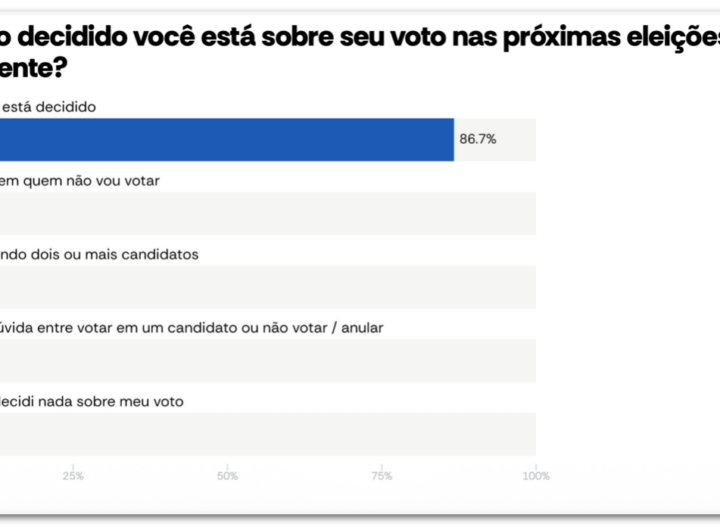Click the empty bar under 'não vou votar'
This screenshot has height=530, width=720.
point(268,213)
